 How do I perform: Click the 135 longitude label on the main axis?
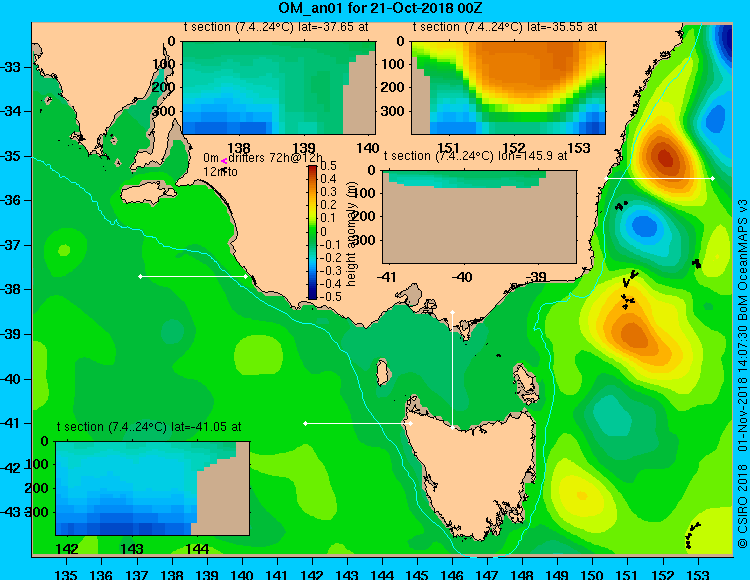(66, 574)
